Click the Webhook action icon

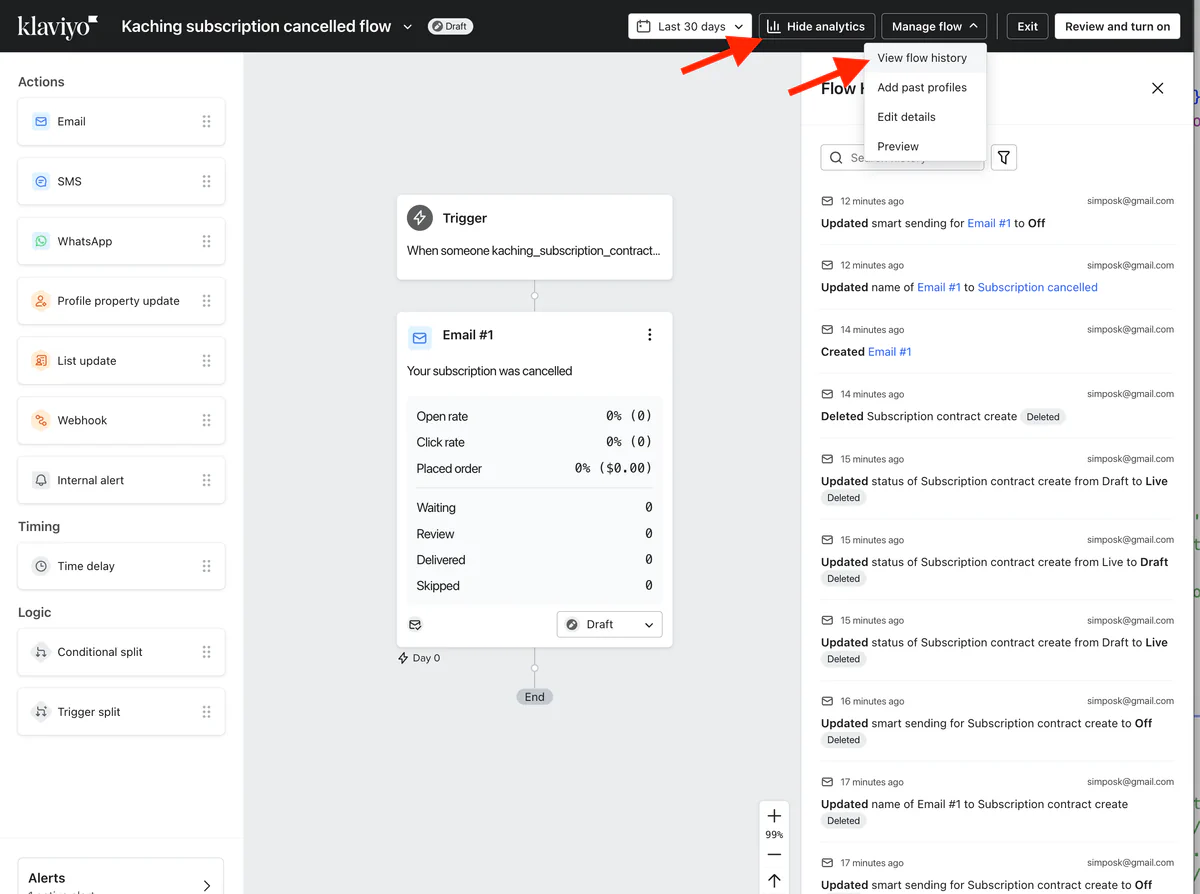coord(41,420)
